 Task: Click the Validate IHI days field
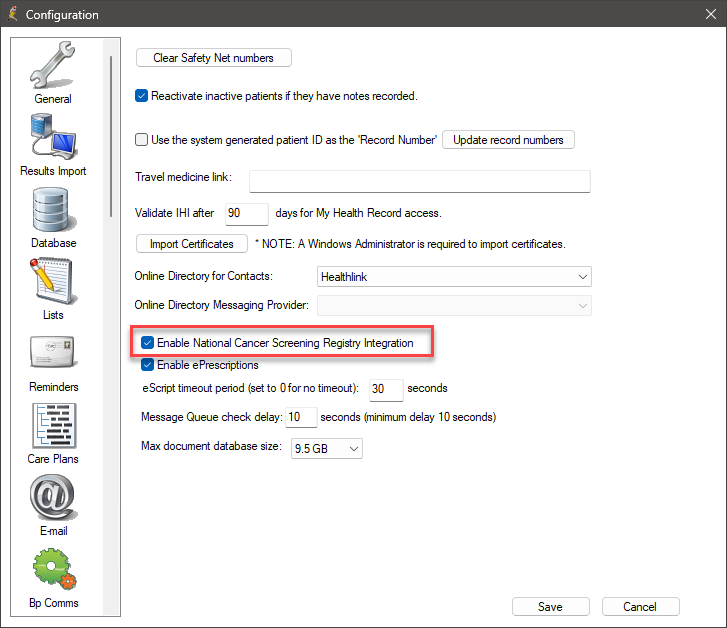point(247,214)
